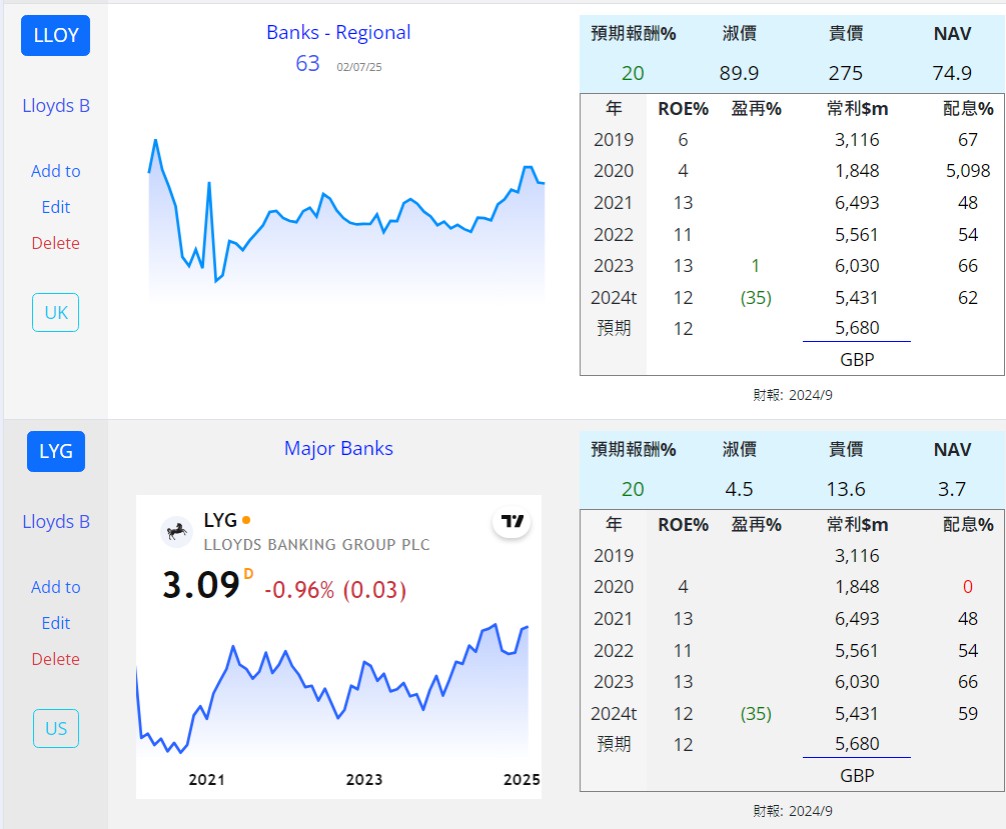
Task: Open Lloyds B link in LYG card
Action: point(56,522)
